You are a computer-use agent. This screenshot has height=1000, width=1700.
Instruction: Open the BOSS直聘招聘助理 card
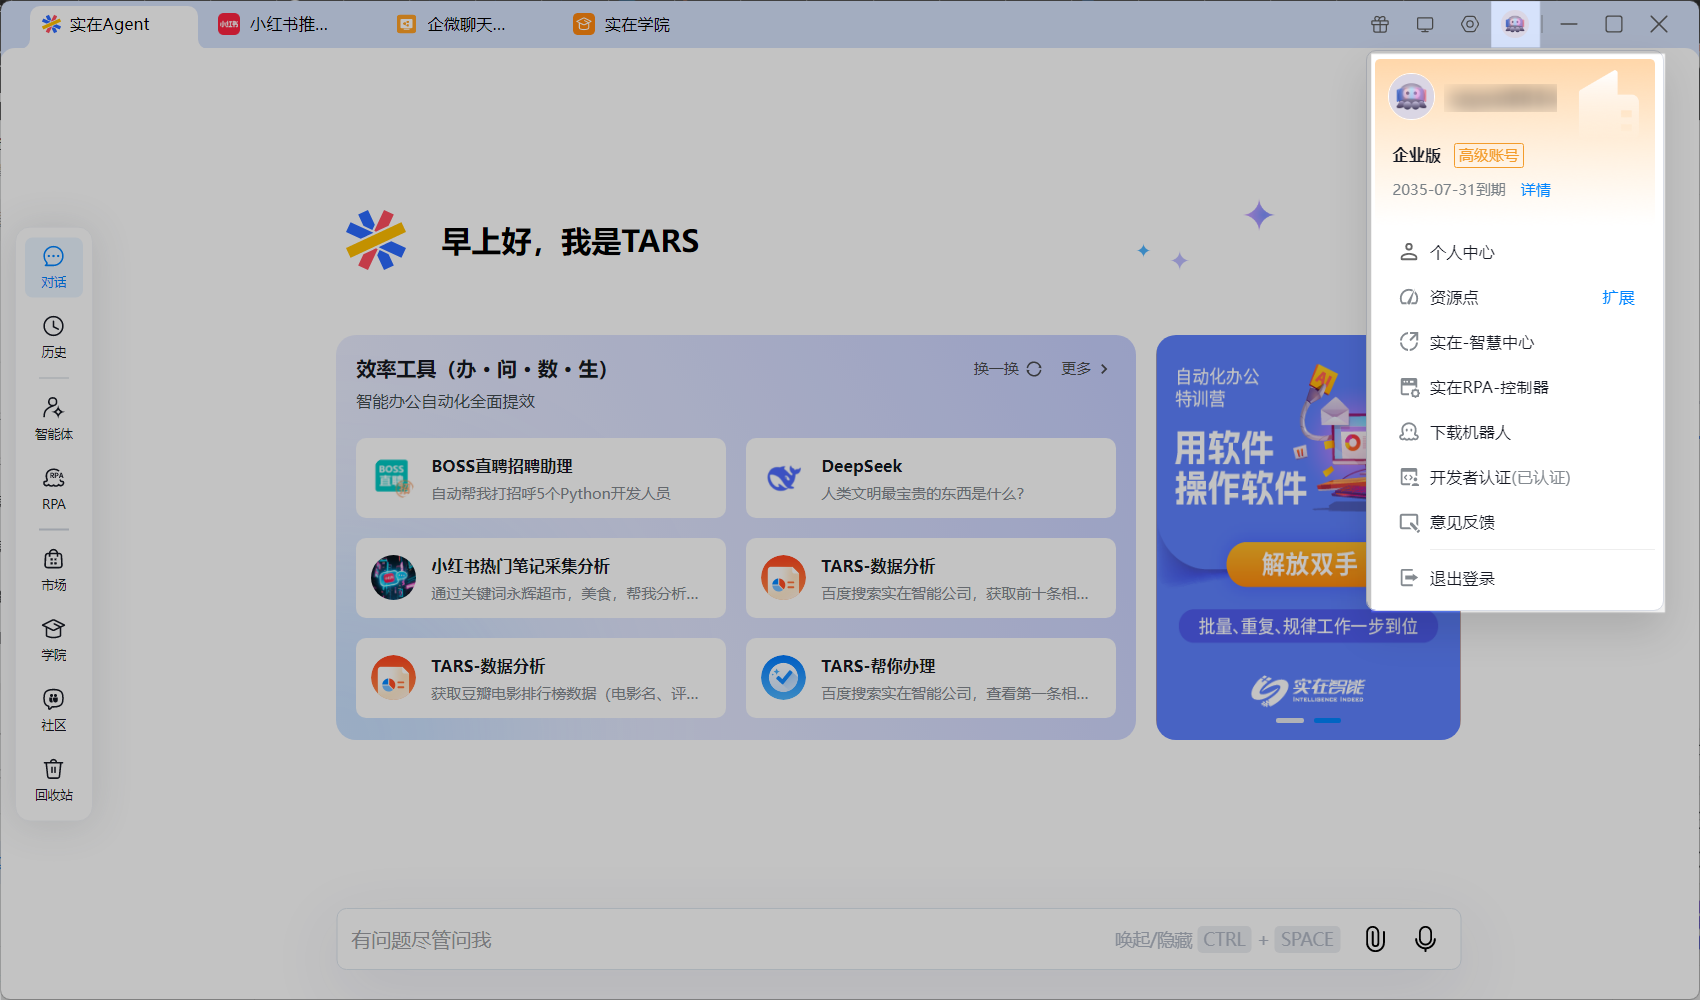[541, 478]
